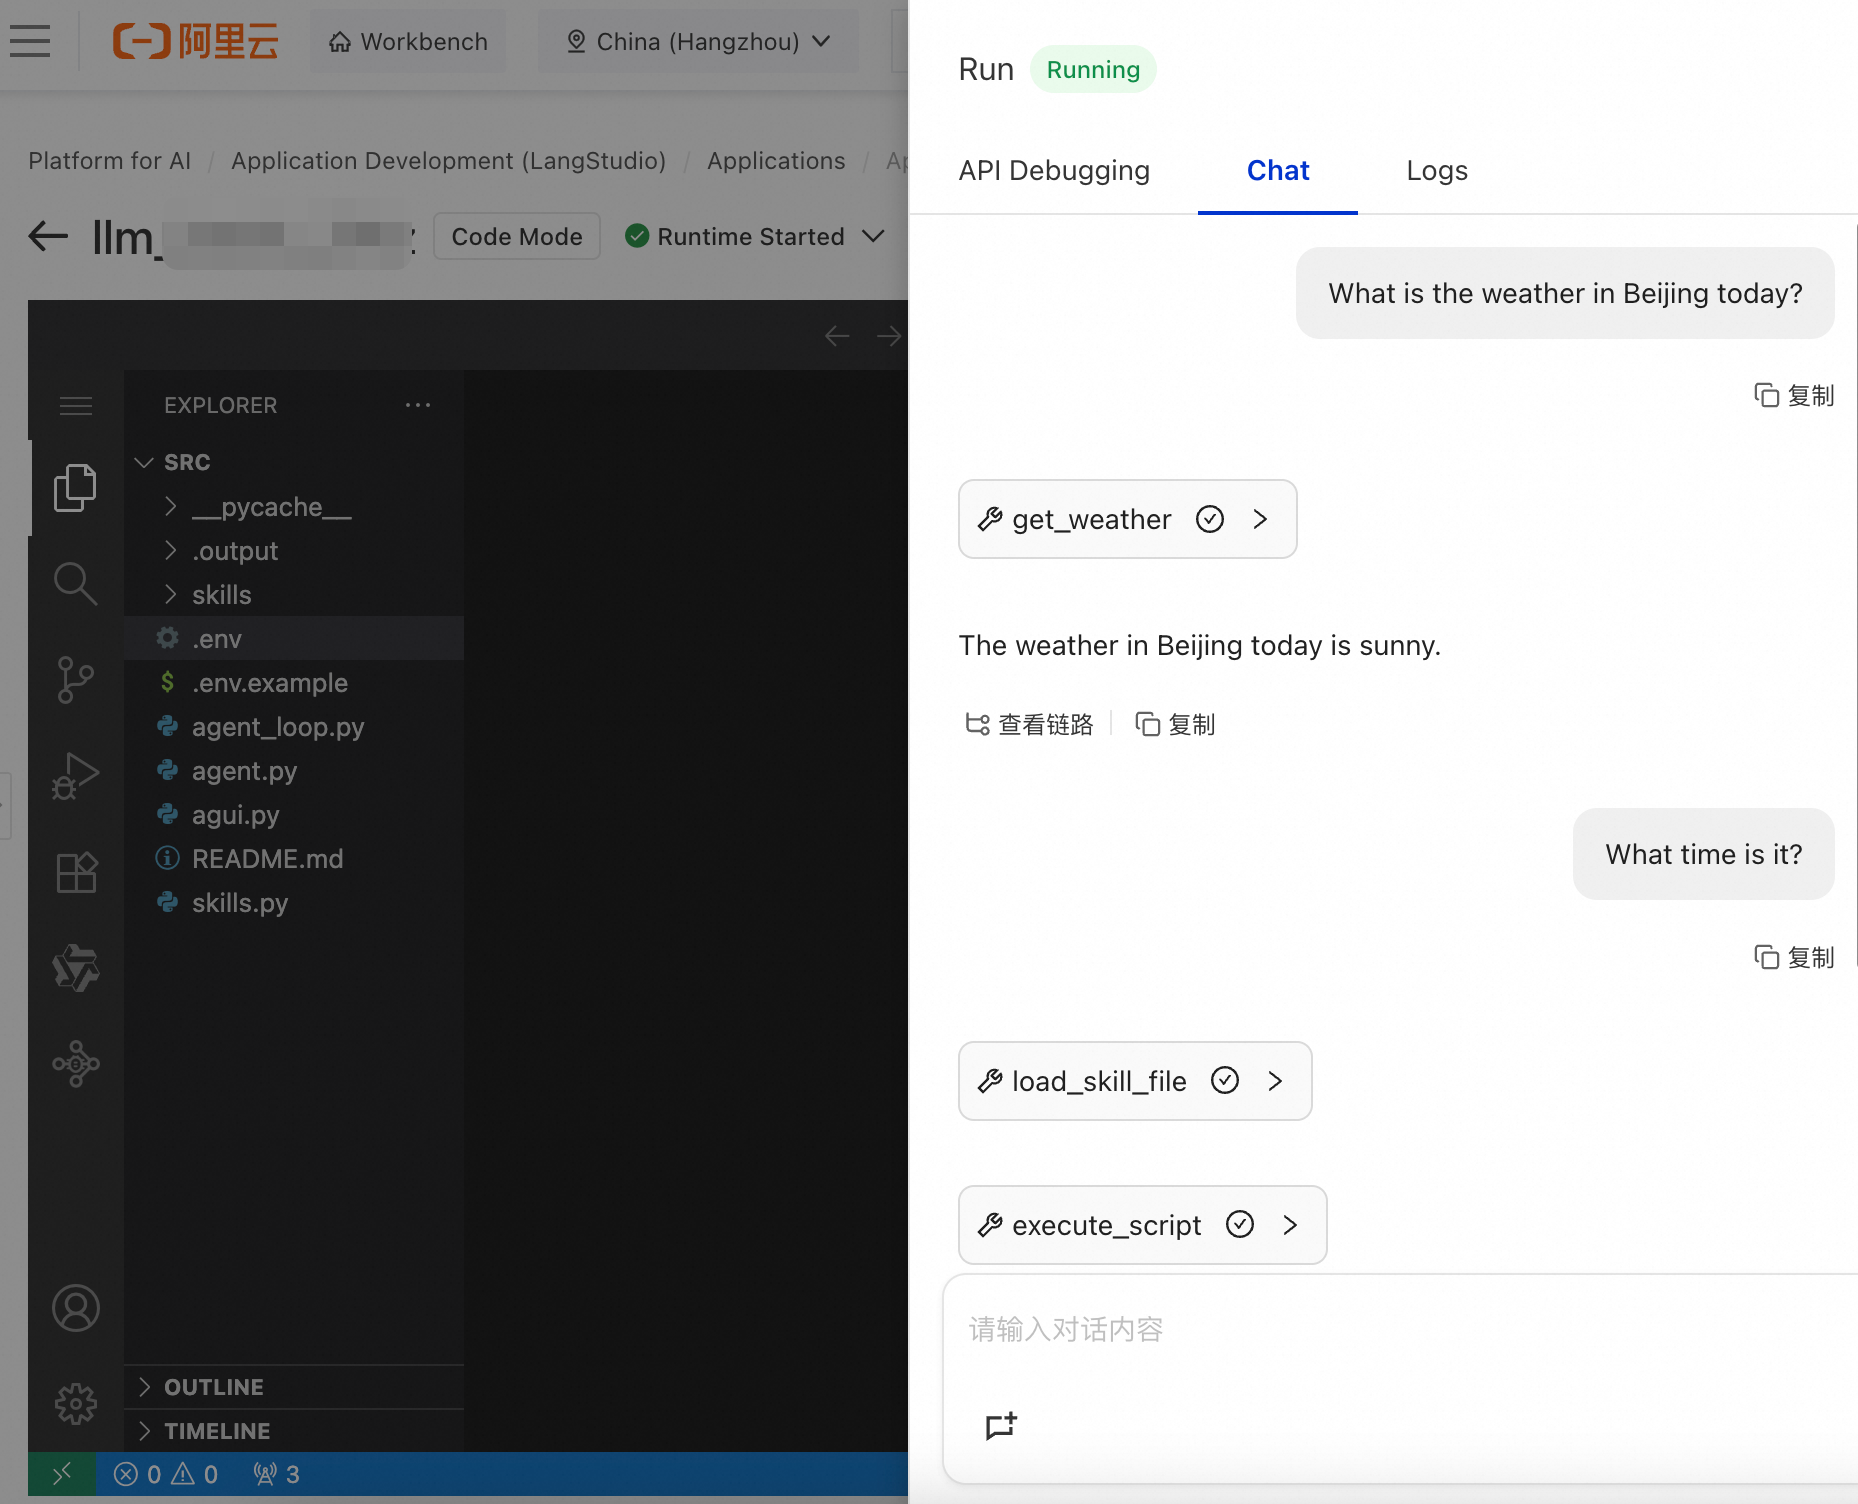Open skills.py in the explorer
Image resolution: width=1858 pixels, height=1504 pixels.
coord(294,903)
